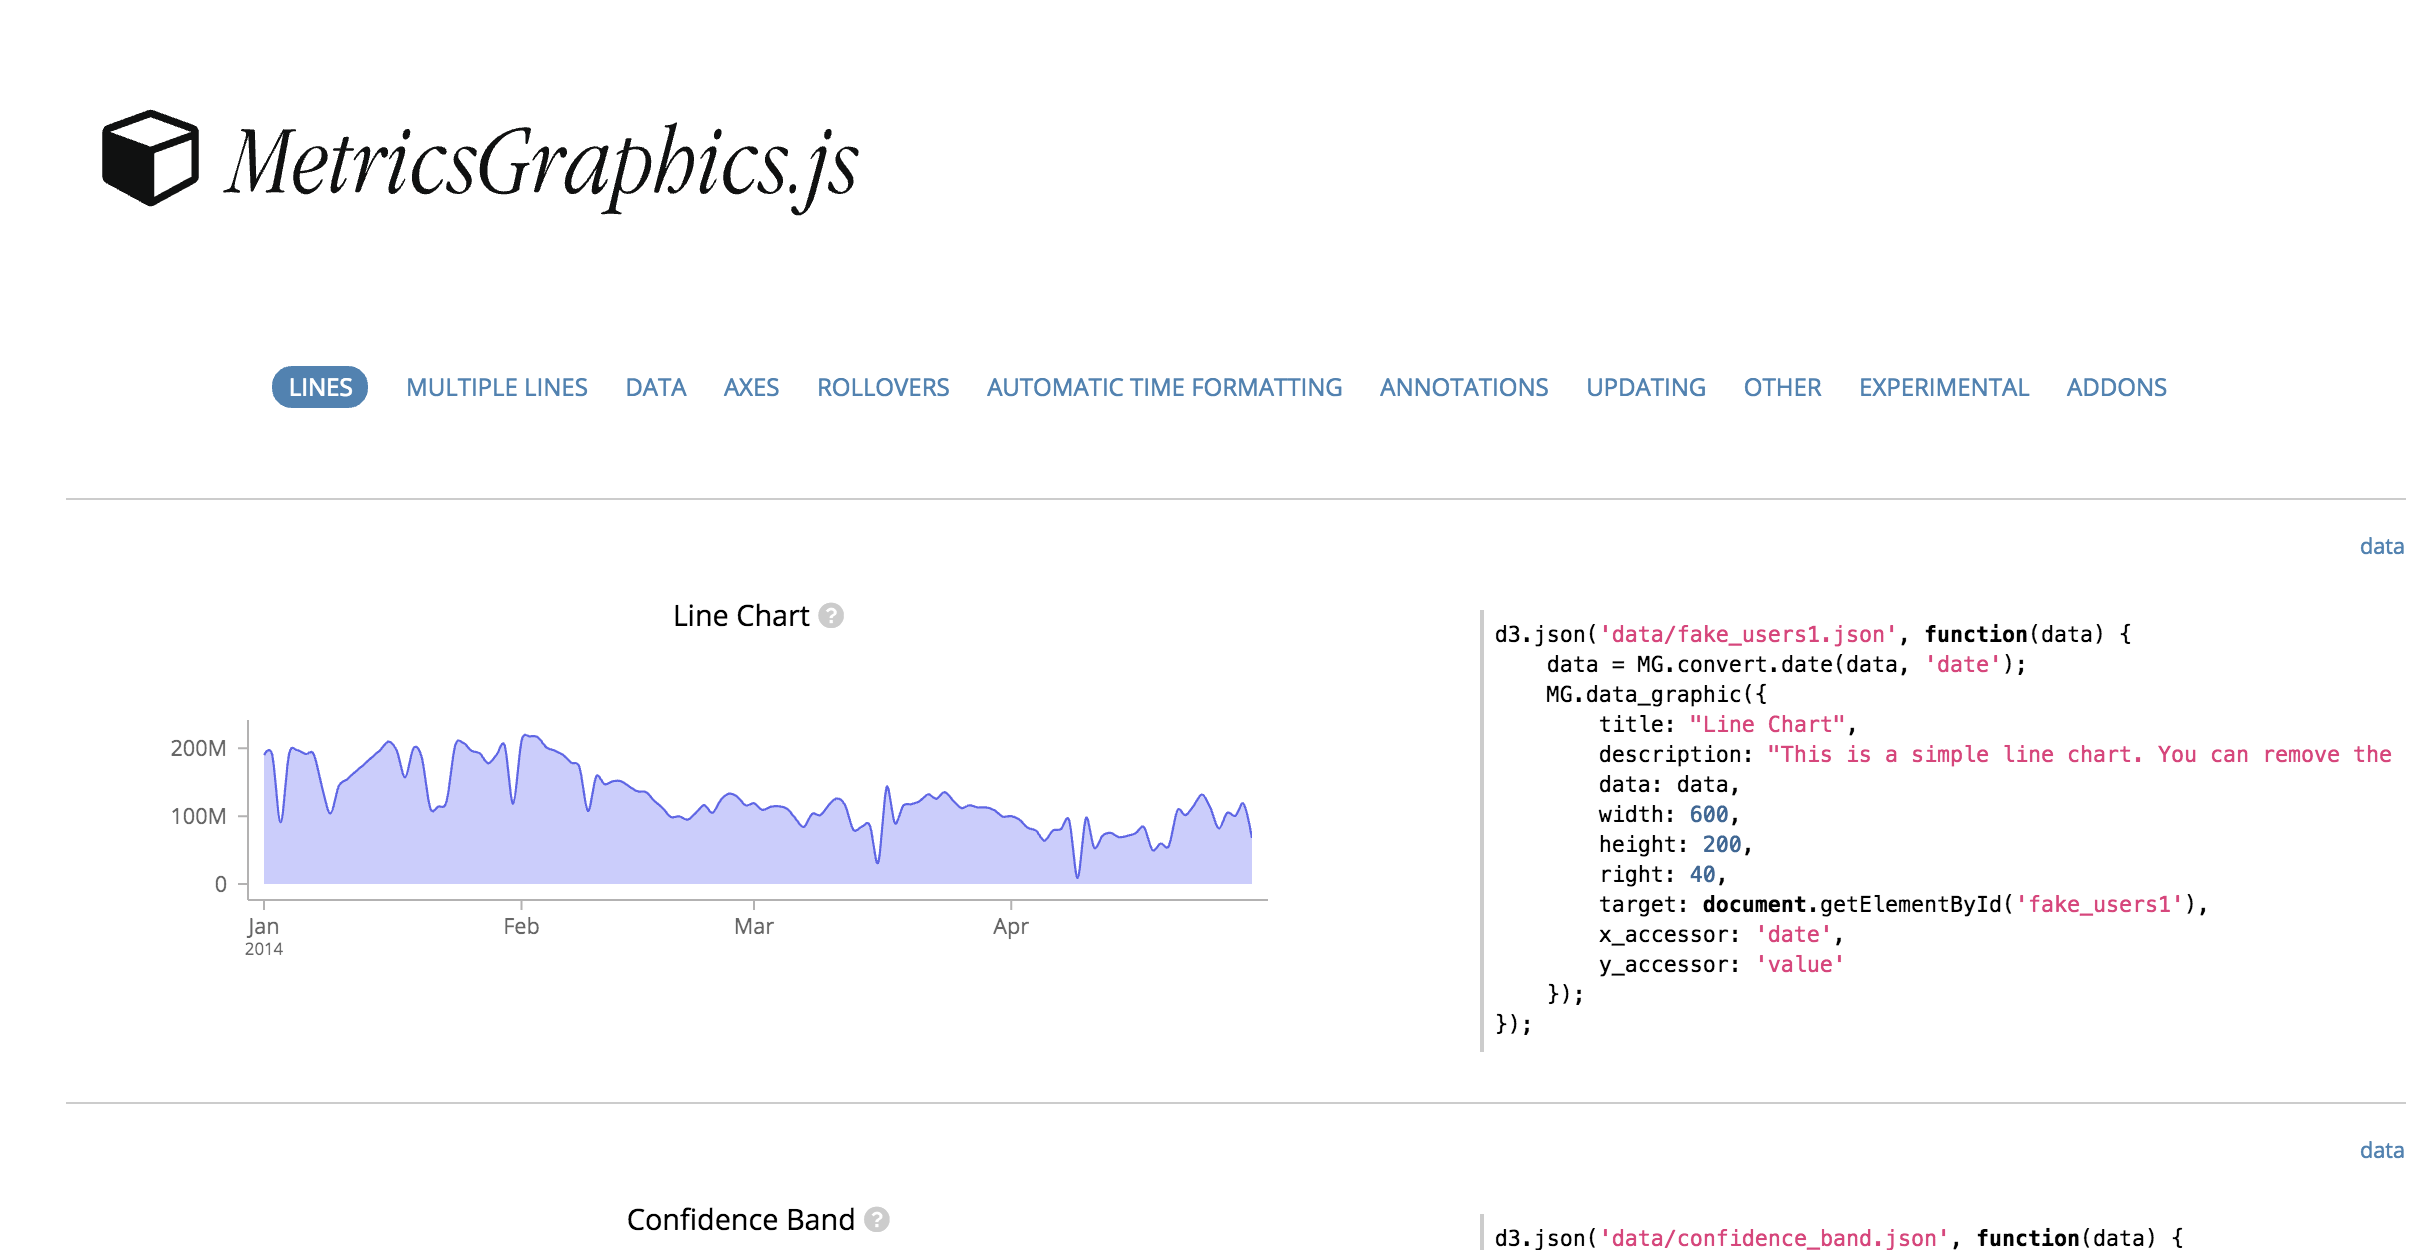Click the y_accessor: 'value' code line

click(1721, 964)
